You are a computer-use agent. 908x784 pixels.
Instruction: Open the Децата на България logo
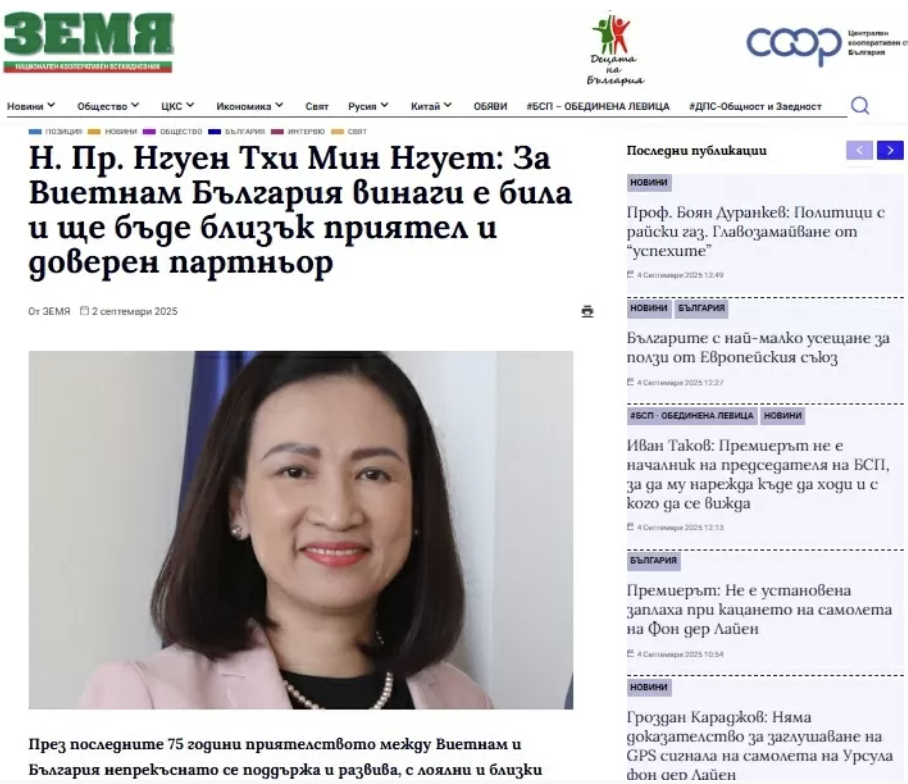pyautogui.click(x=615, y=50)
